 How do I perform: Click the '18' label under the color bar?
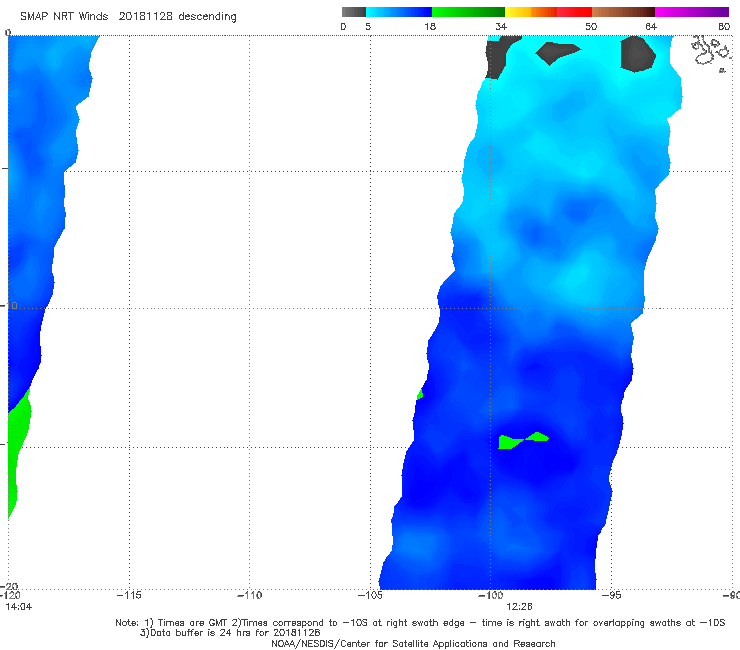430,27
